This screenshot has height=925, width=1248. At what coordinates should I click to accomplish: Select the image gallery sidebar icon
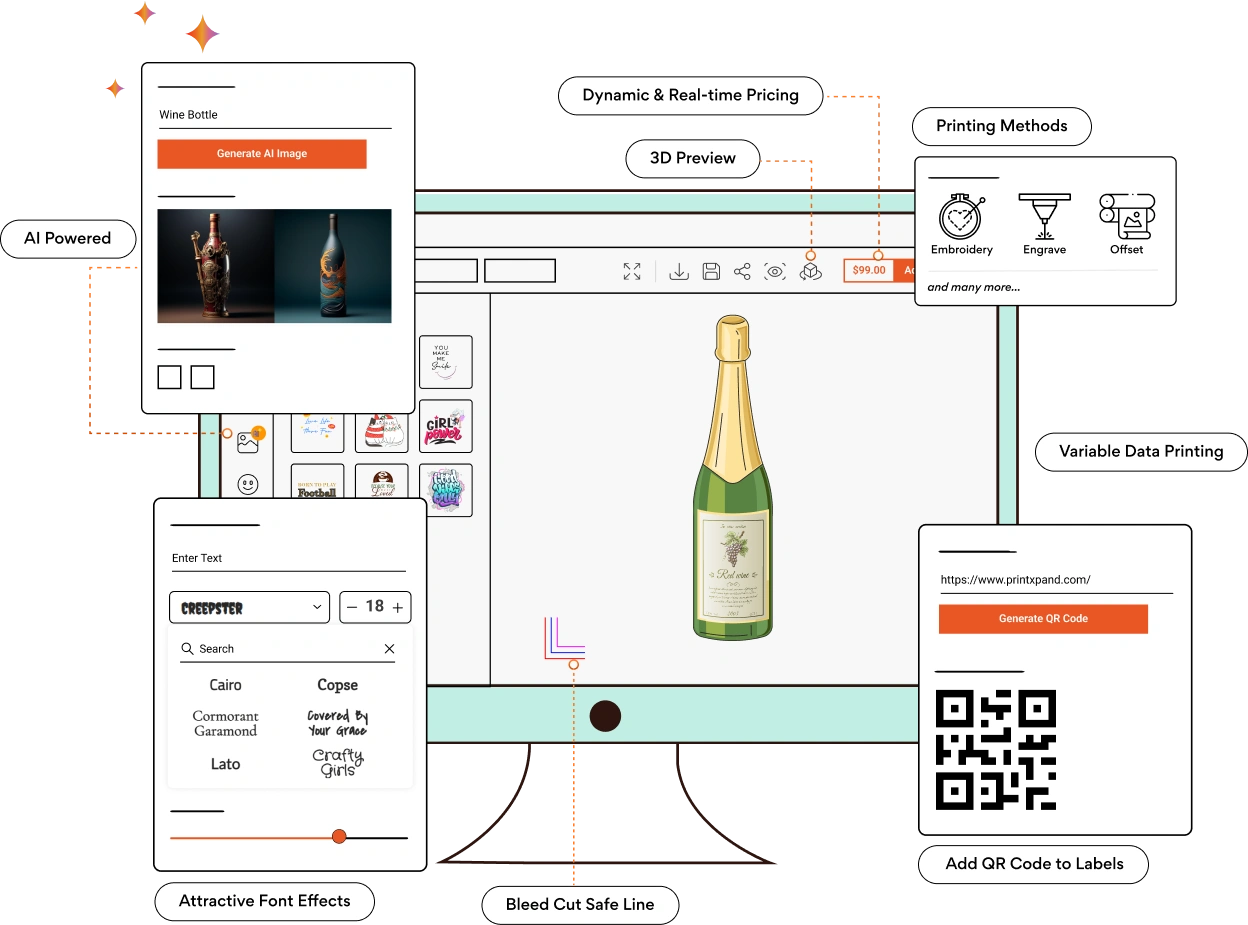(x=248, y=443)
